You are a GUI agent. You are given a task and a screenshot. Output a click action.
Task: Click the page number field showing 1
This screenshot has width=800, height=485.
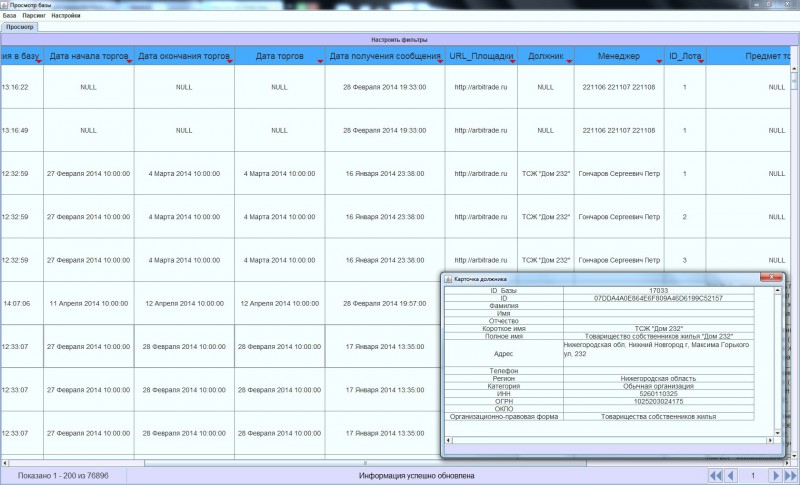753,476
